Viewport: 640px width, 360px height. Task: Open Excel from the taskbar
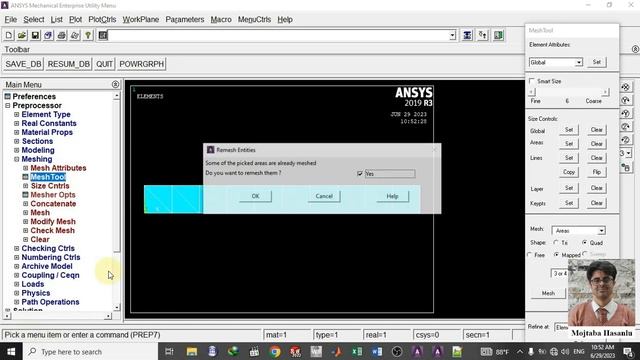click(x=357, y=351)
